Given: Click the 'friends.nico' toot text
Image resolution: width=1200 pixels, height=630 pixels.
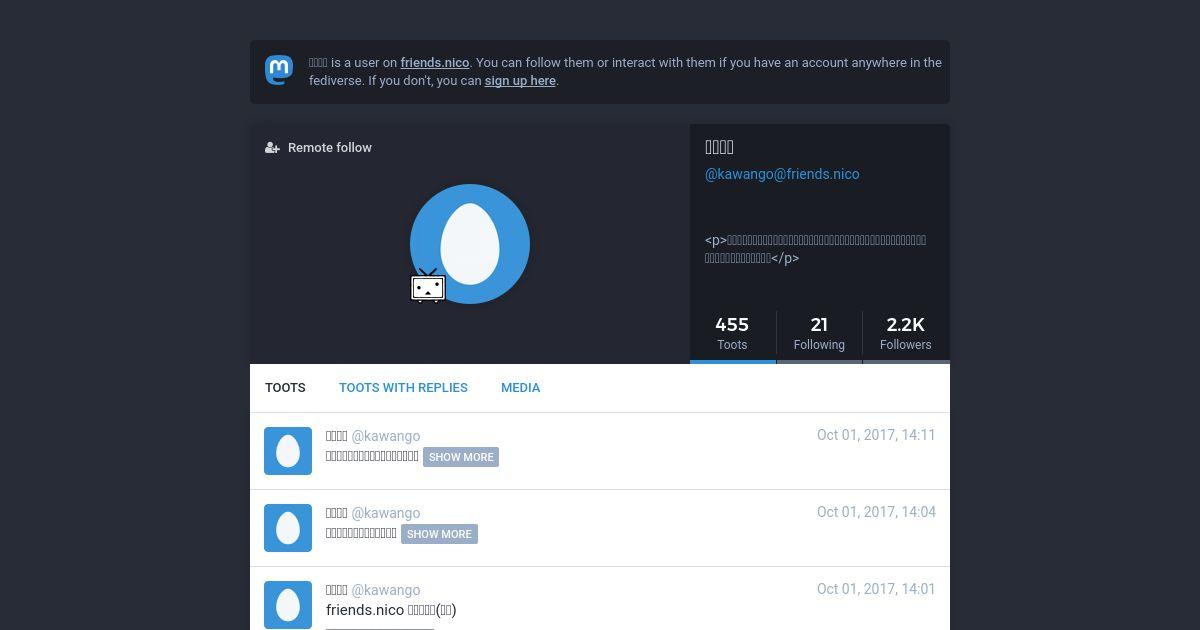Looking at the screenshot, I should click(x=391, y=610).
